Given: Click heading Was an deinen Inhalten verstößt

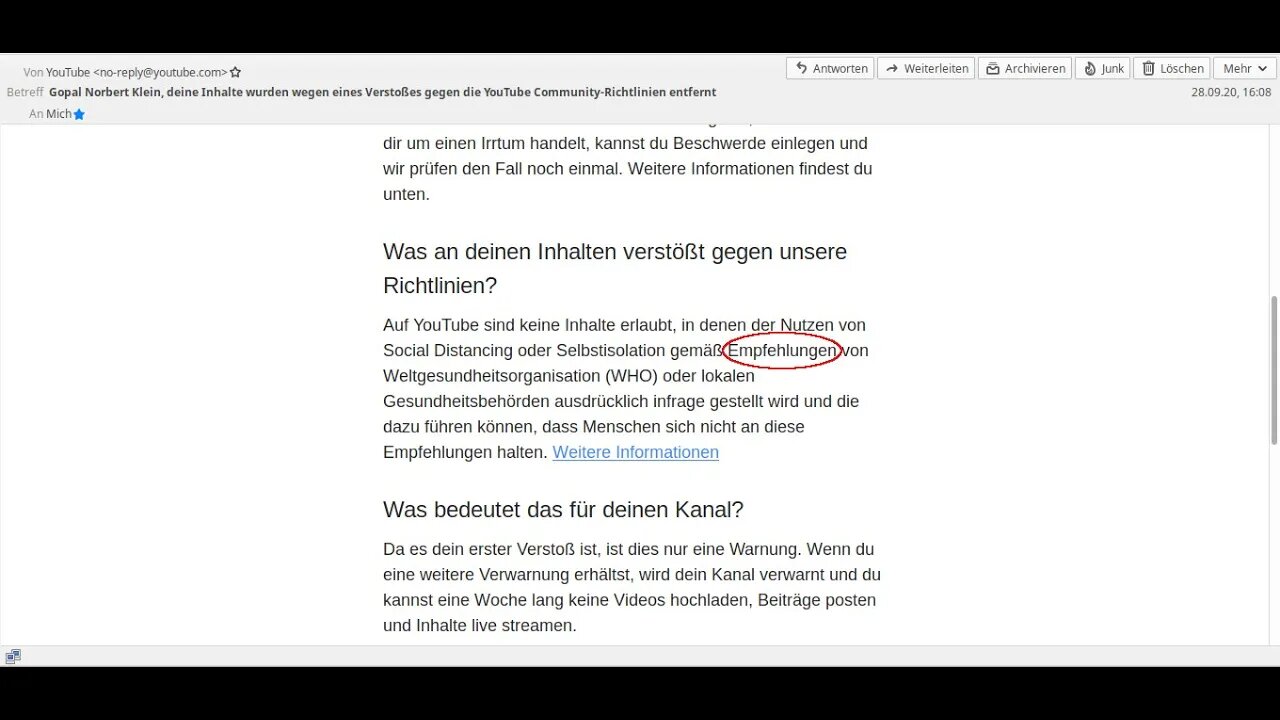Looking at the screenshot, I should tap(615, 268).
